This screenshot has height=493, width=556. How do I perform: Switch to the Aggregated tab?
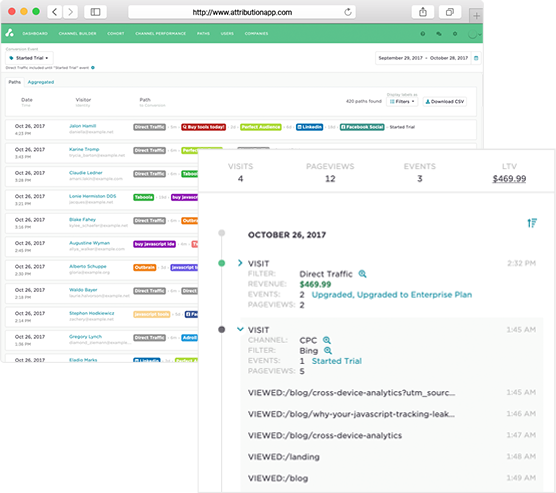(x=41, y=82)
